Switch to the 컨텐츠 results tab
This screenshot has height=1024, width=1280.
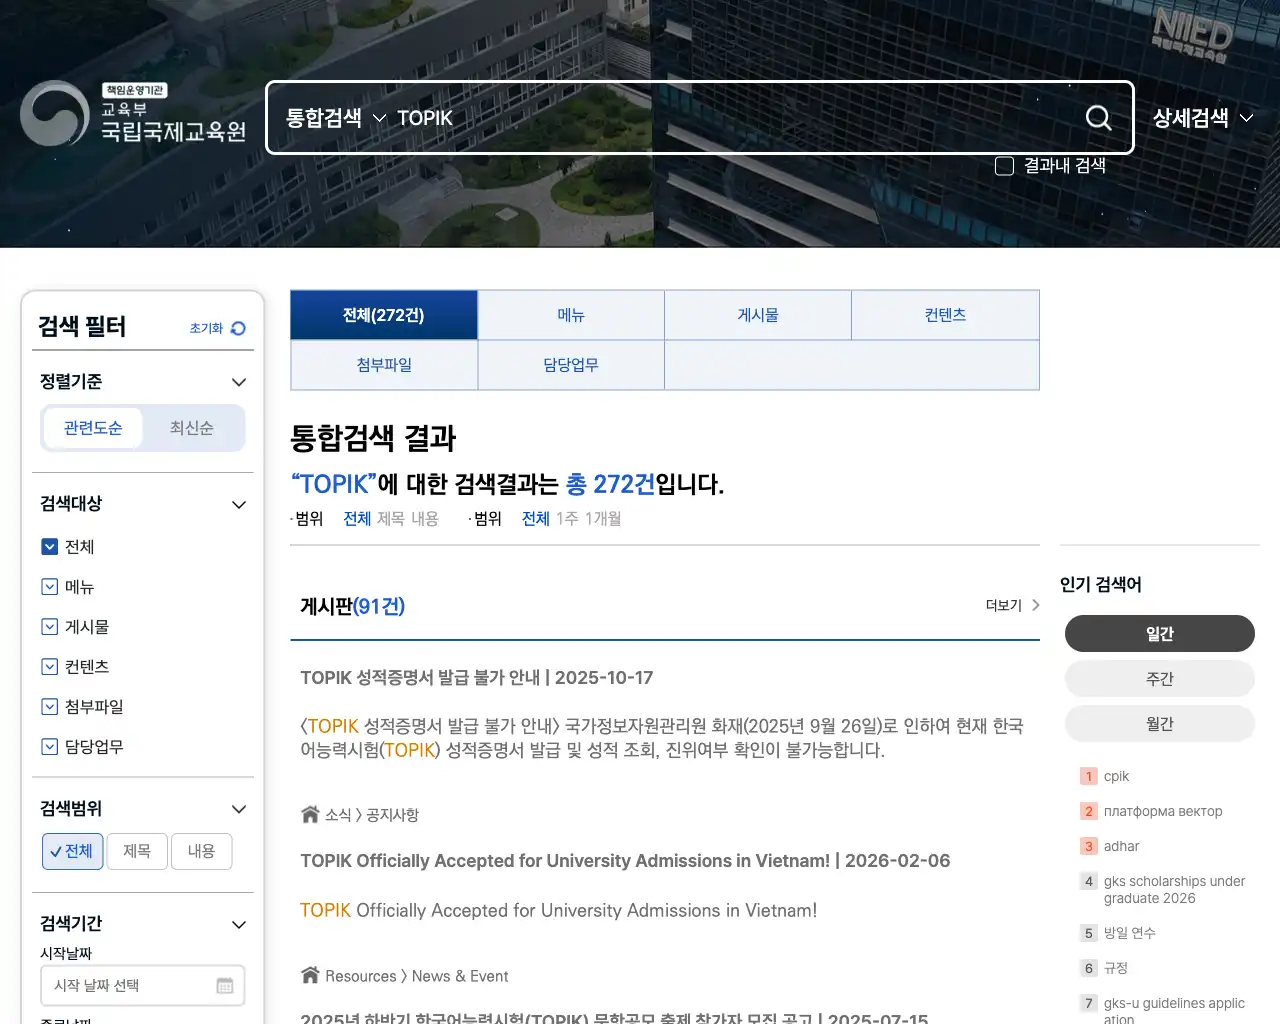945,315
